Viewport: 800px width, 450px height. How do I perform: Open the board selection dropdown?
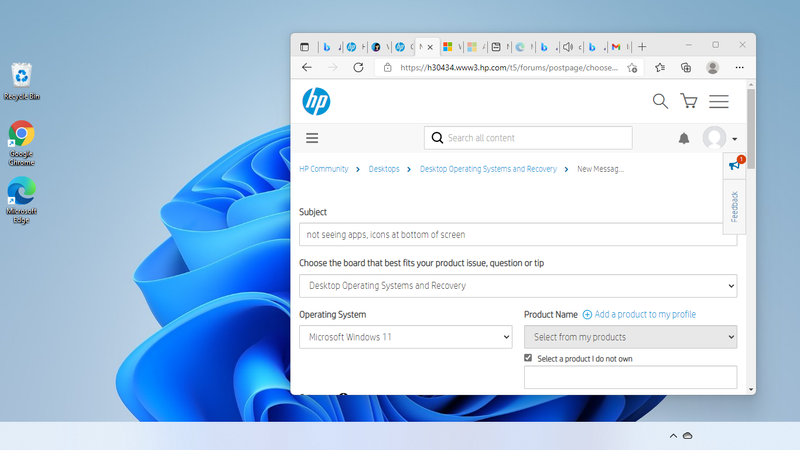tap(518, 286)
